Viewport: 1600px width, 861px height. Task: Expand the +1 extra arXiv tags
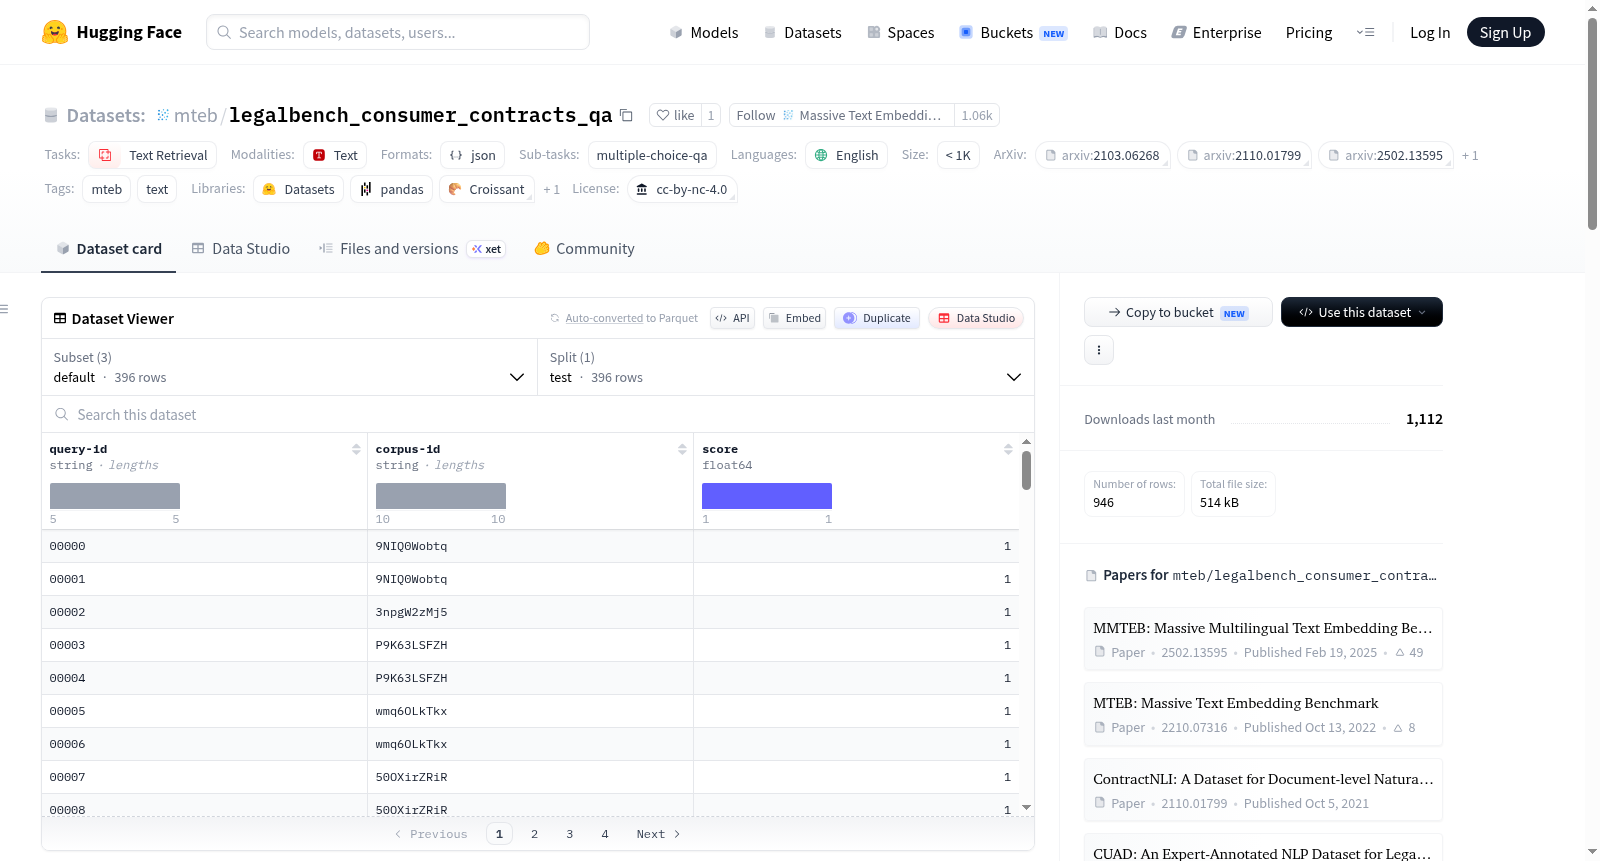1470,155
